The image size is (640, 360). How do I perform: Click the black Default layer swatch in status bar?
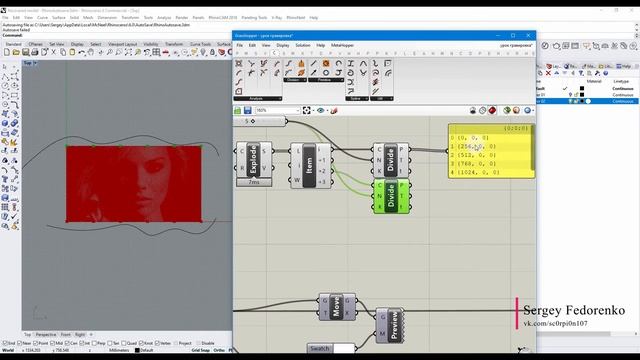[x=137, y=350]
